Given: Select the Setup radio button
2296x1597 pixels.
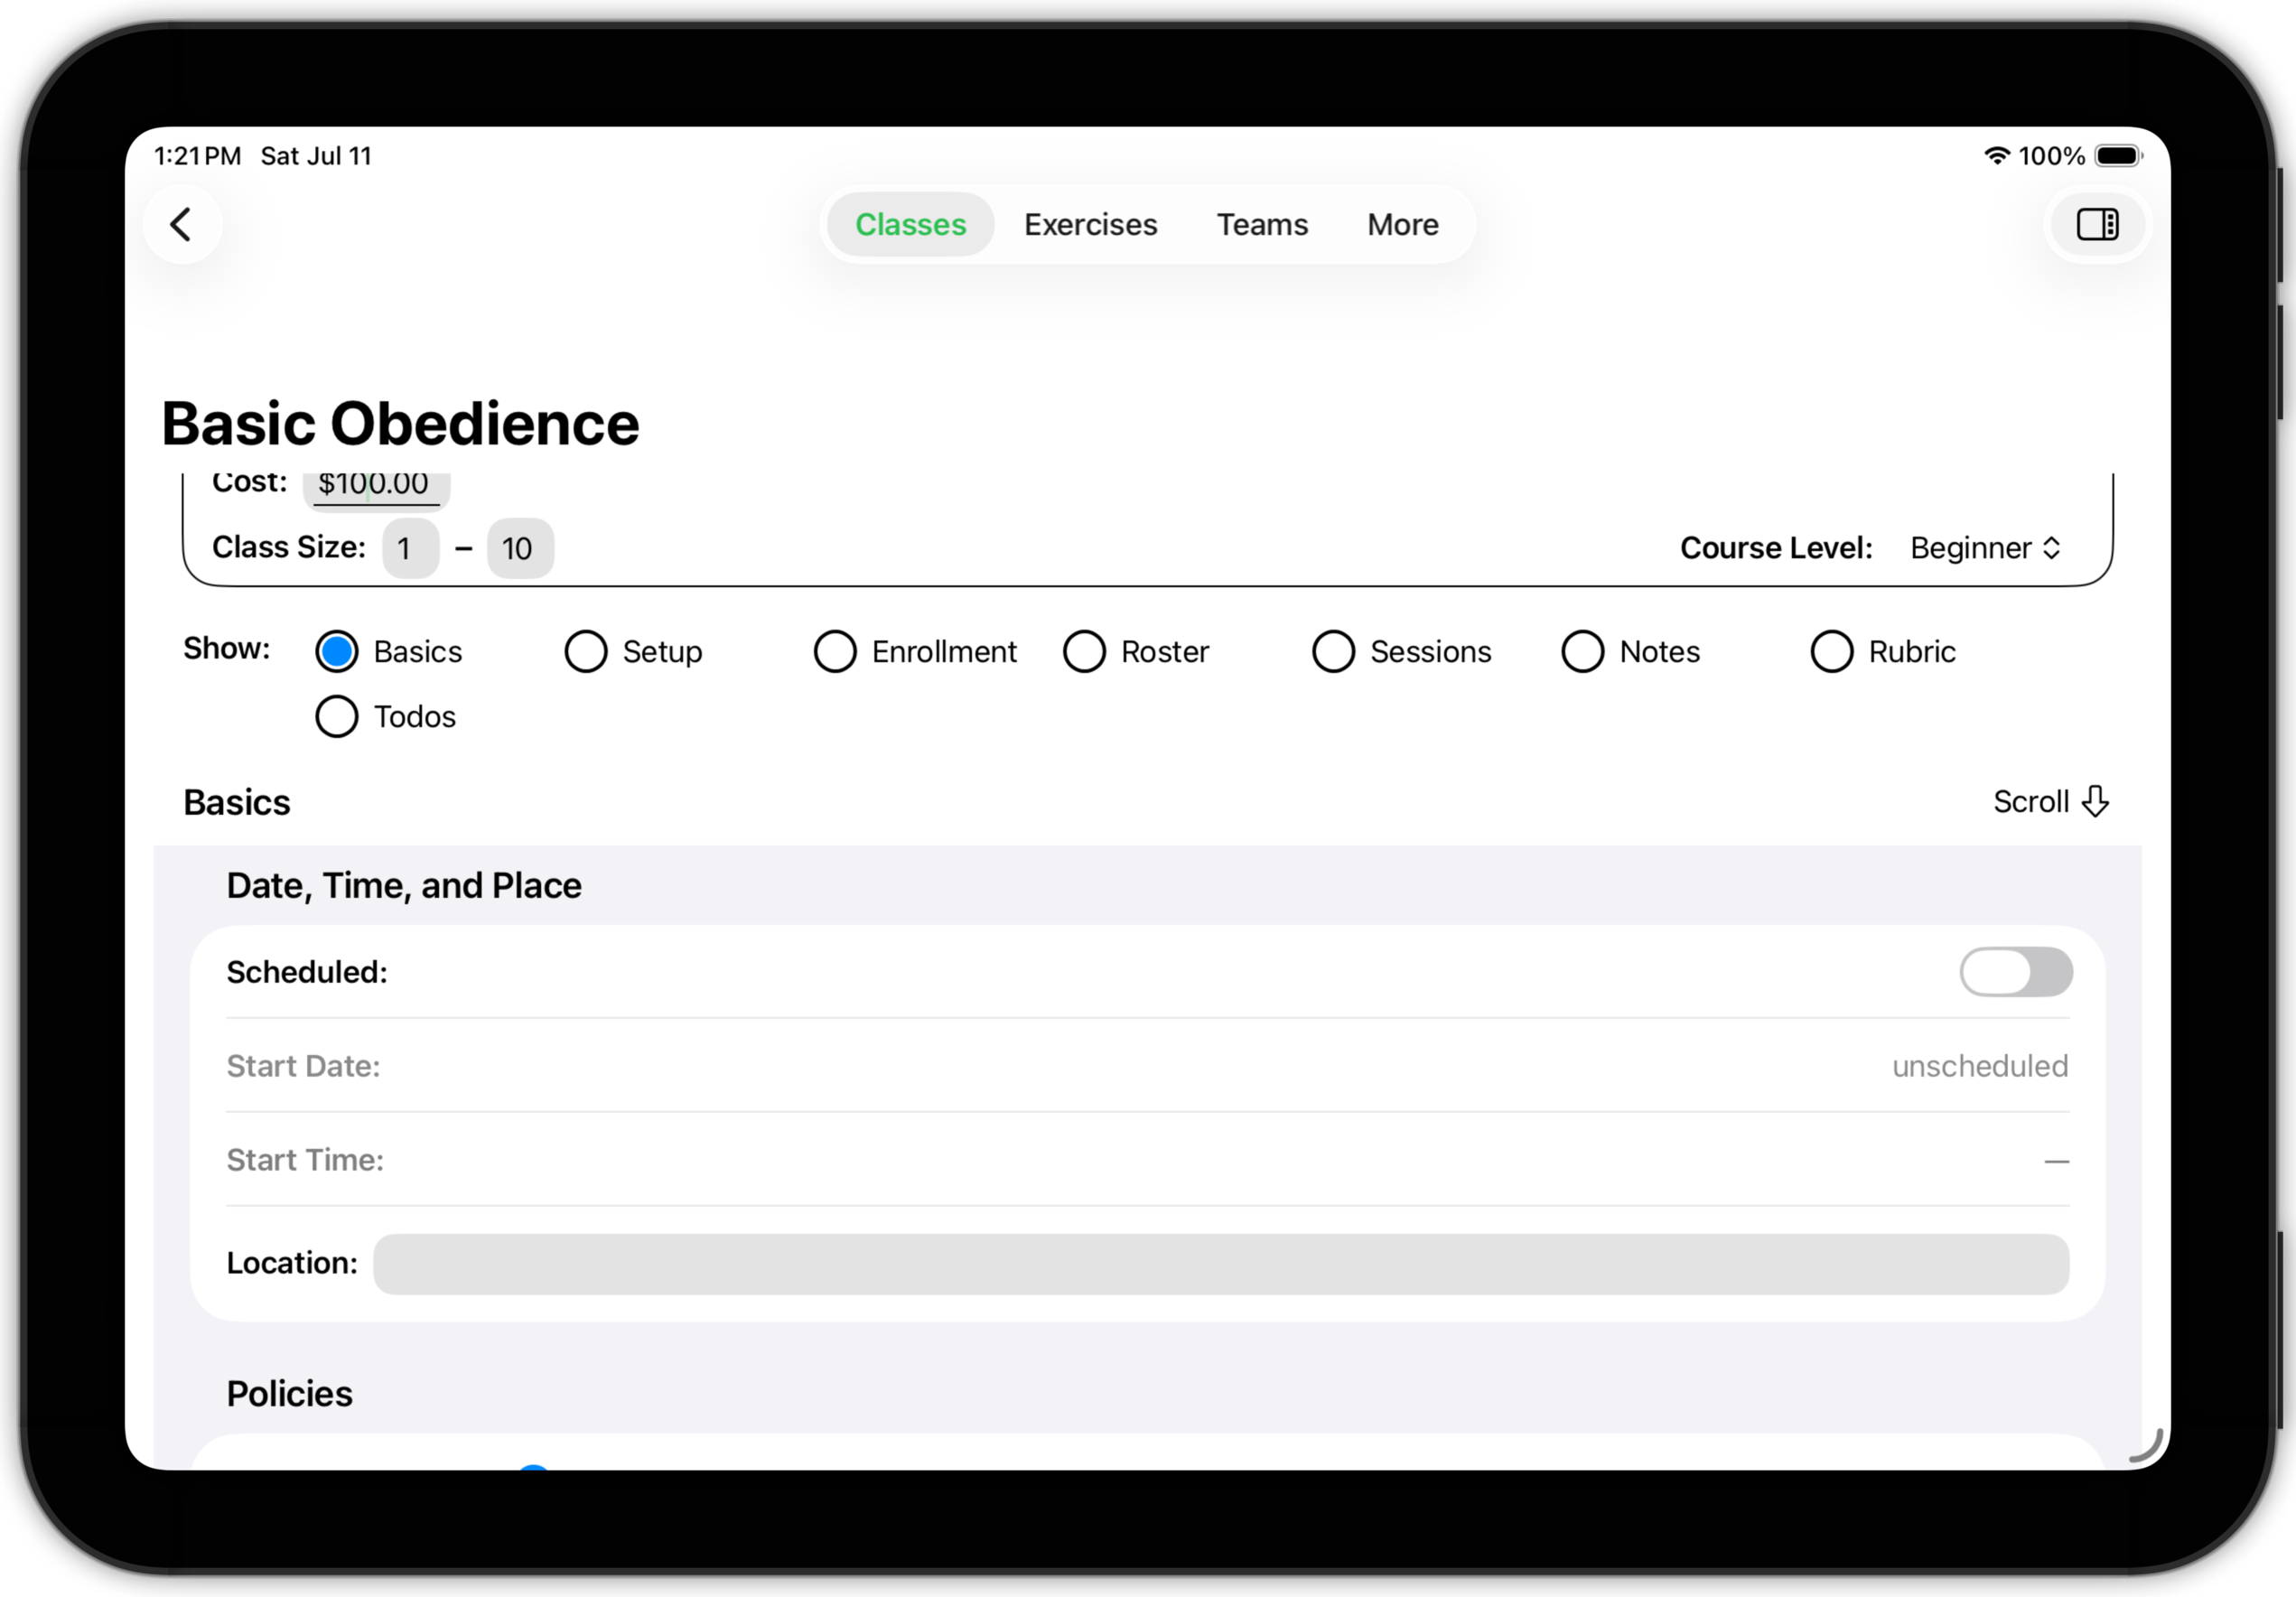Looking at the screenshot, I should coord(586,651).
